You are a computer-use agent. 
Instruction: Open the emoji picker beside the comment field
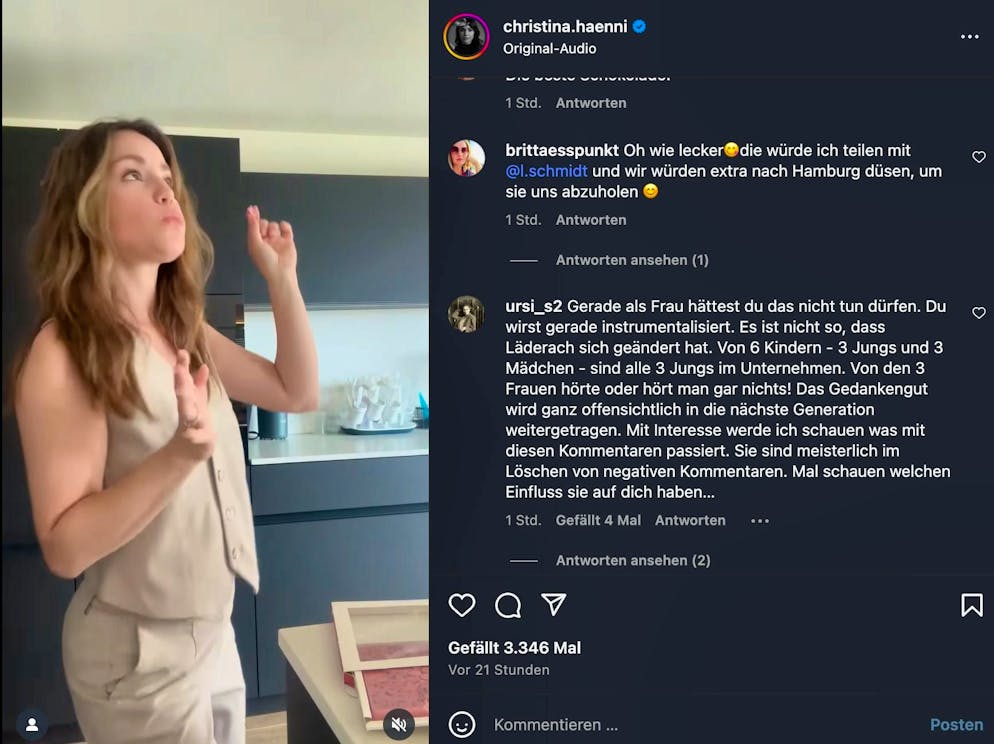pyautogui.click(x=461, y=724)
